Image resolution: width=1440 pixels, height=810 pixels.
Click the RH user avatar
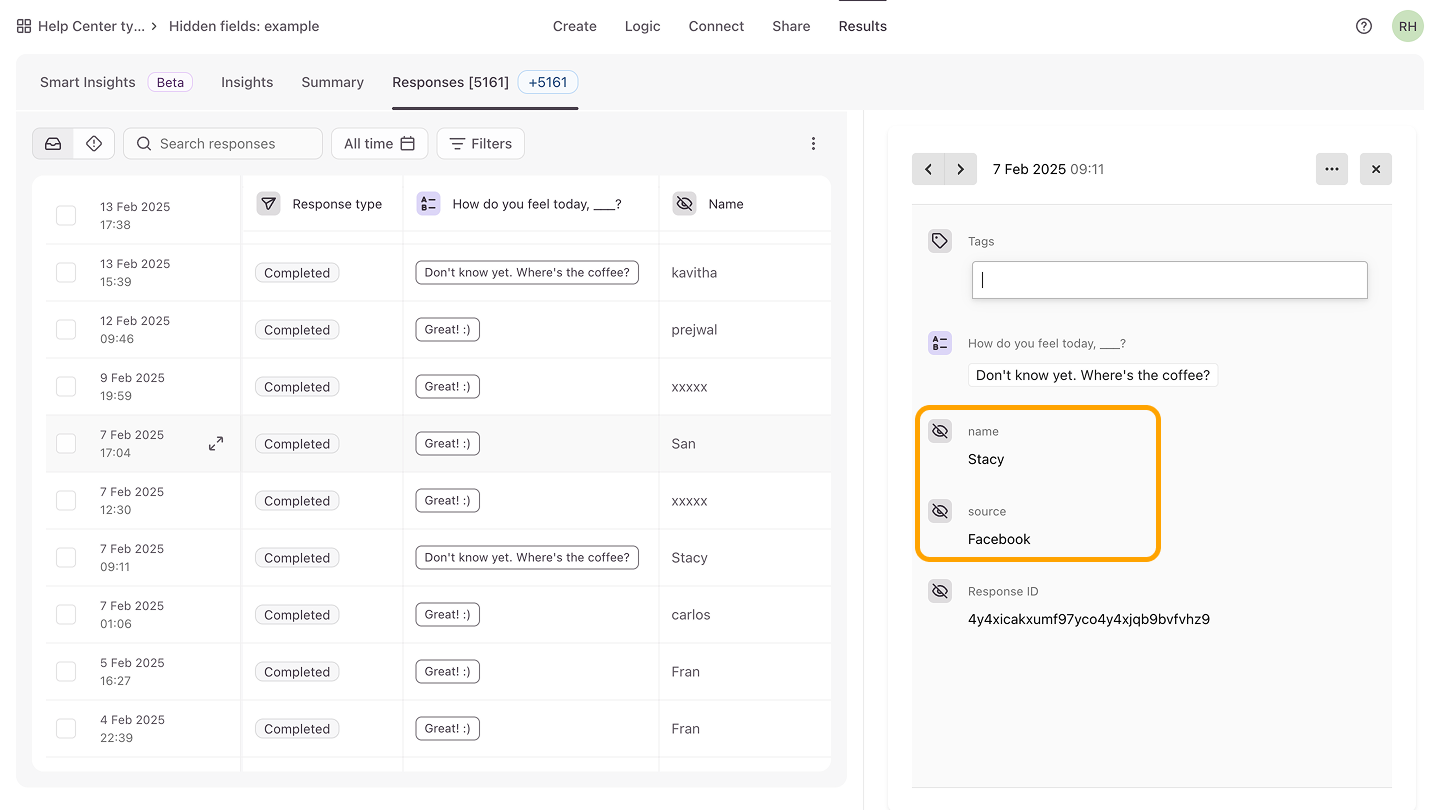[x=1408, y=26]
